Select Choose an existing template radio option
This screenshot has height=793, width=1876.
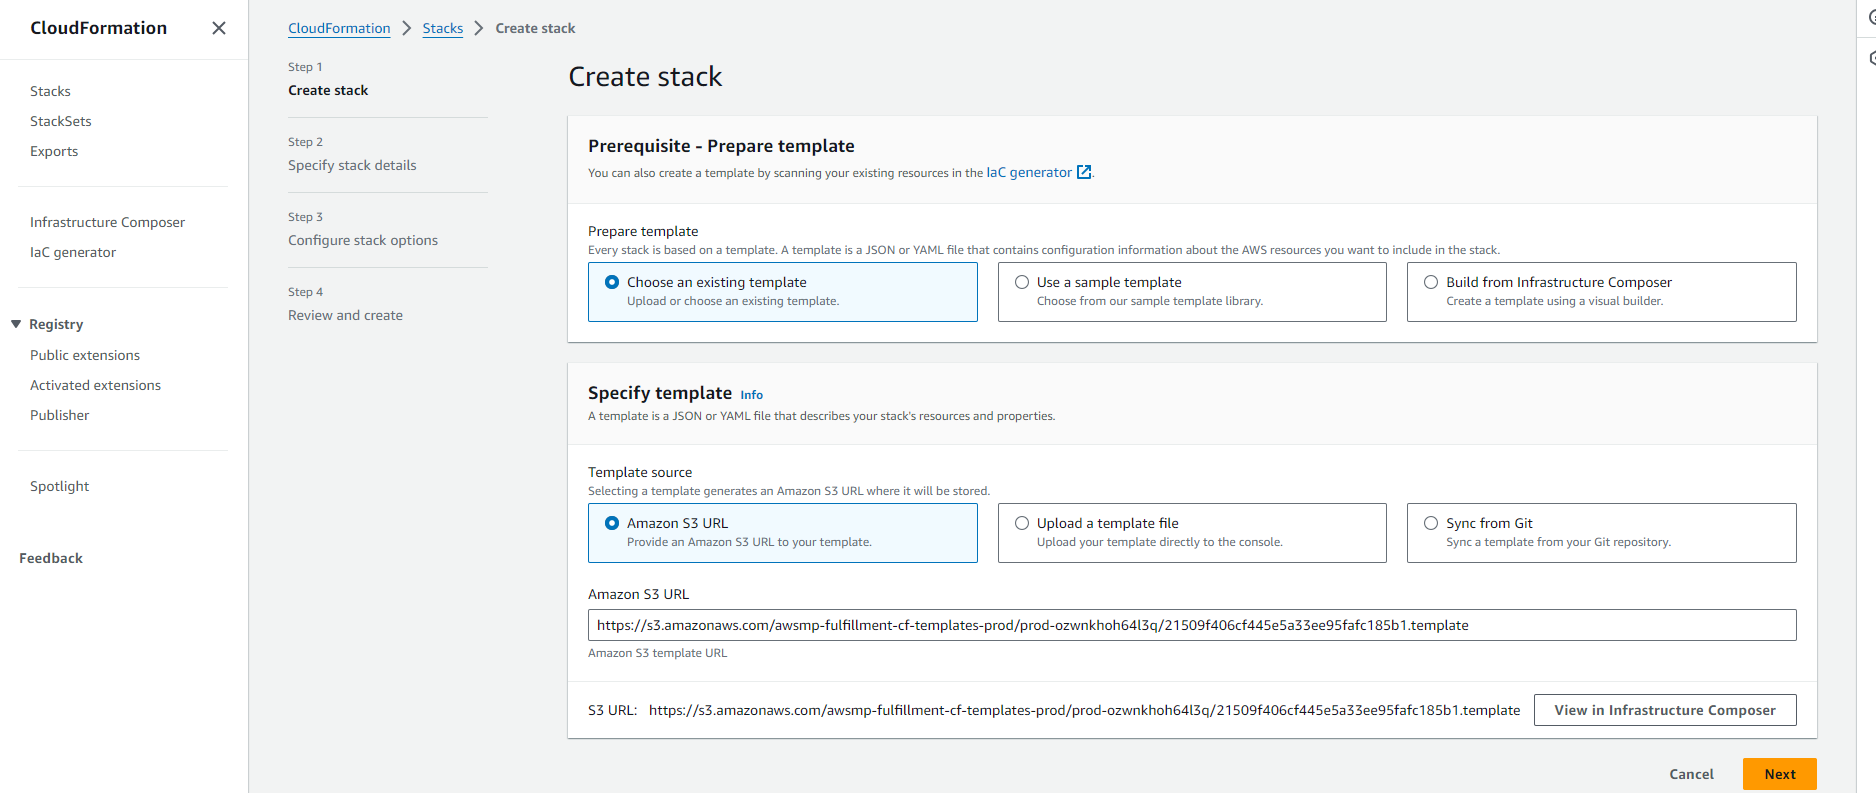coord(782,292)
